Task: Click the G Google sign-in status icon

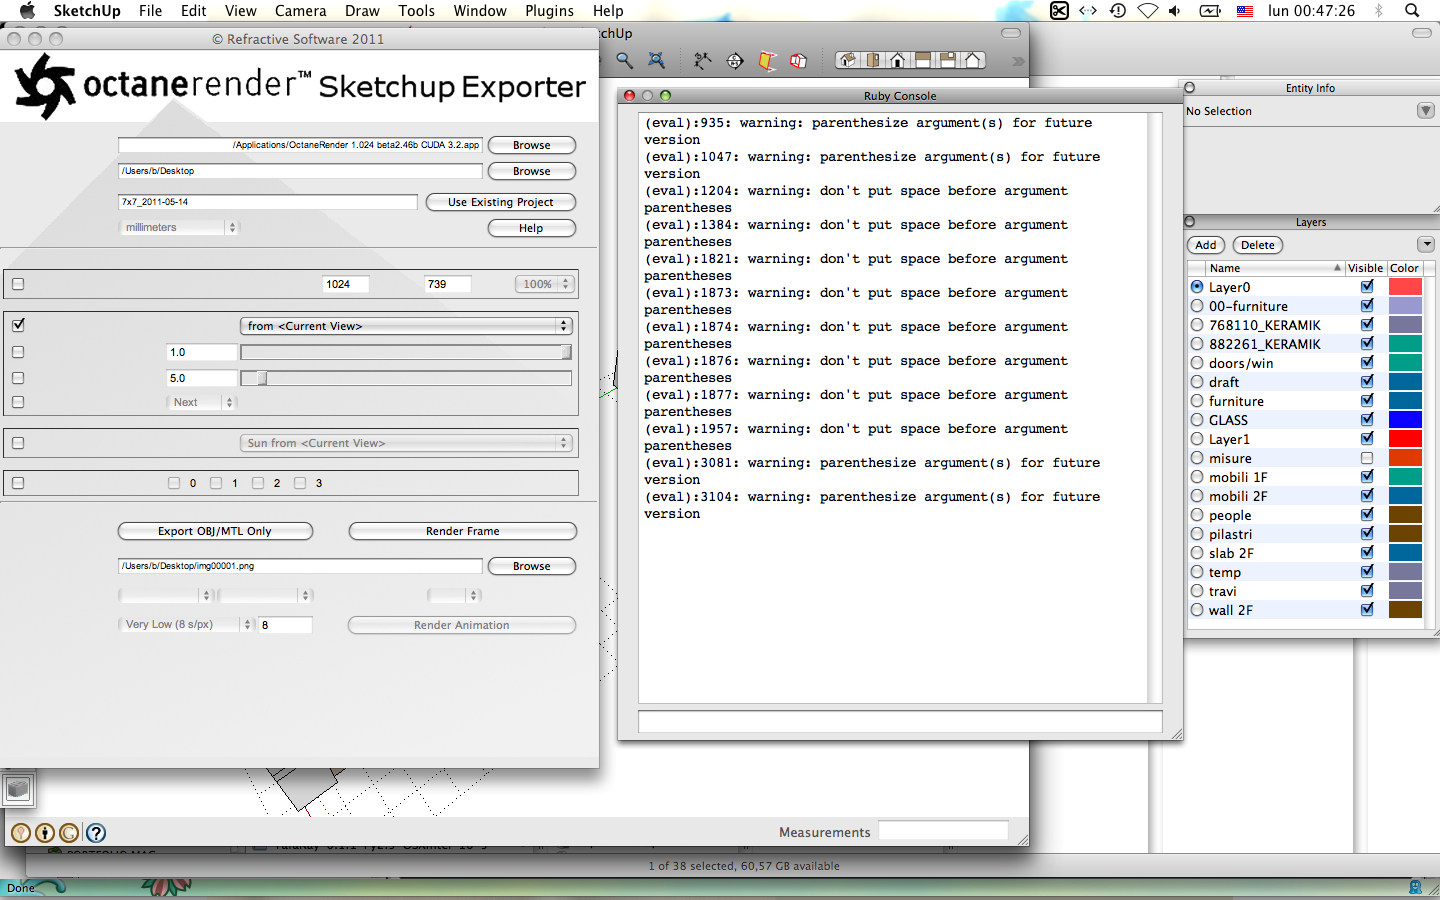Action: 69,832
